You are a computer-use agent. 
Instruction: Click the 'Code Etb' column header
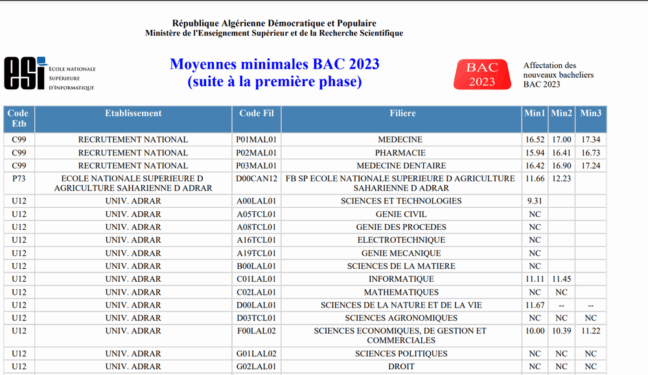coord(19,119)
